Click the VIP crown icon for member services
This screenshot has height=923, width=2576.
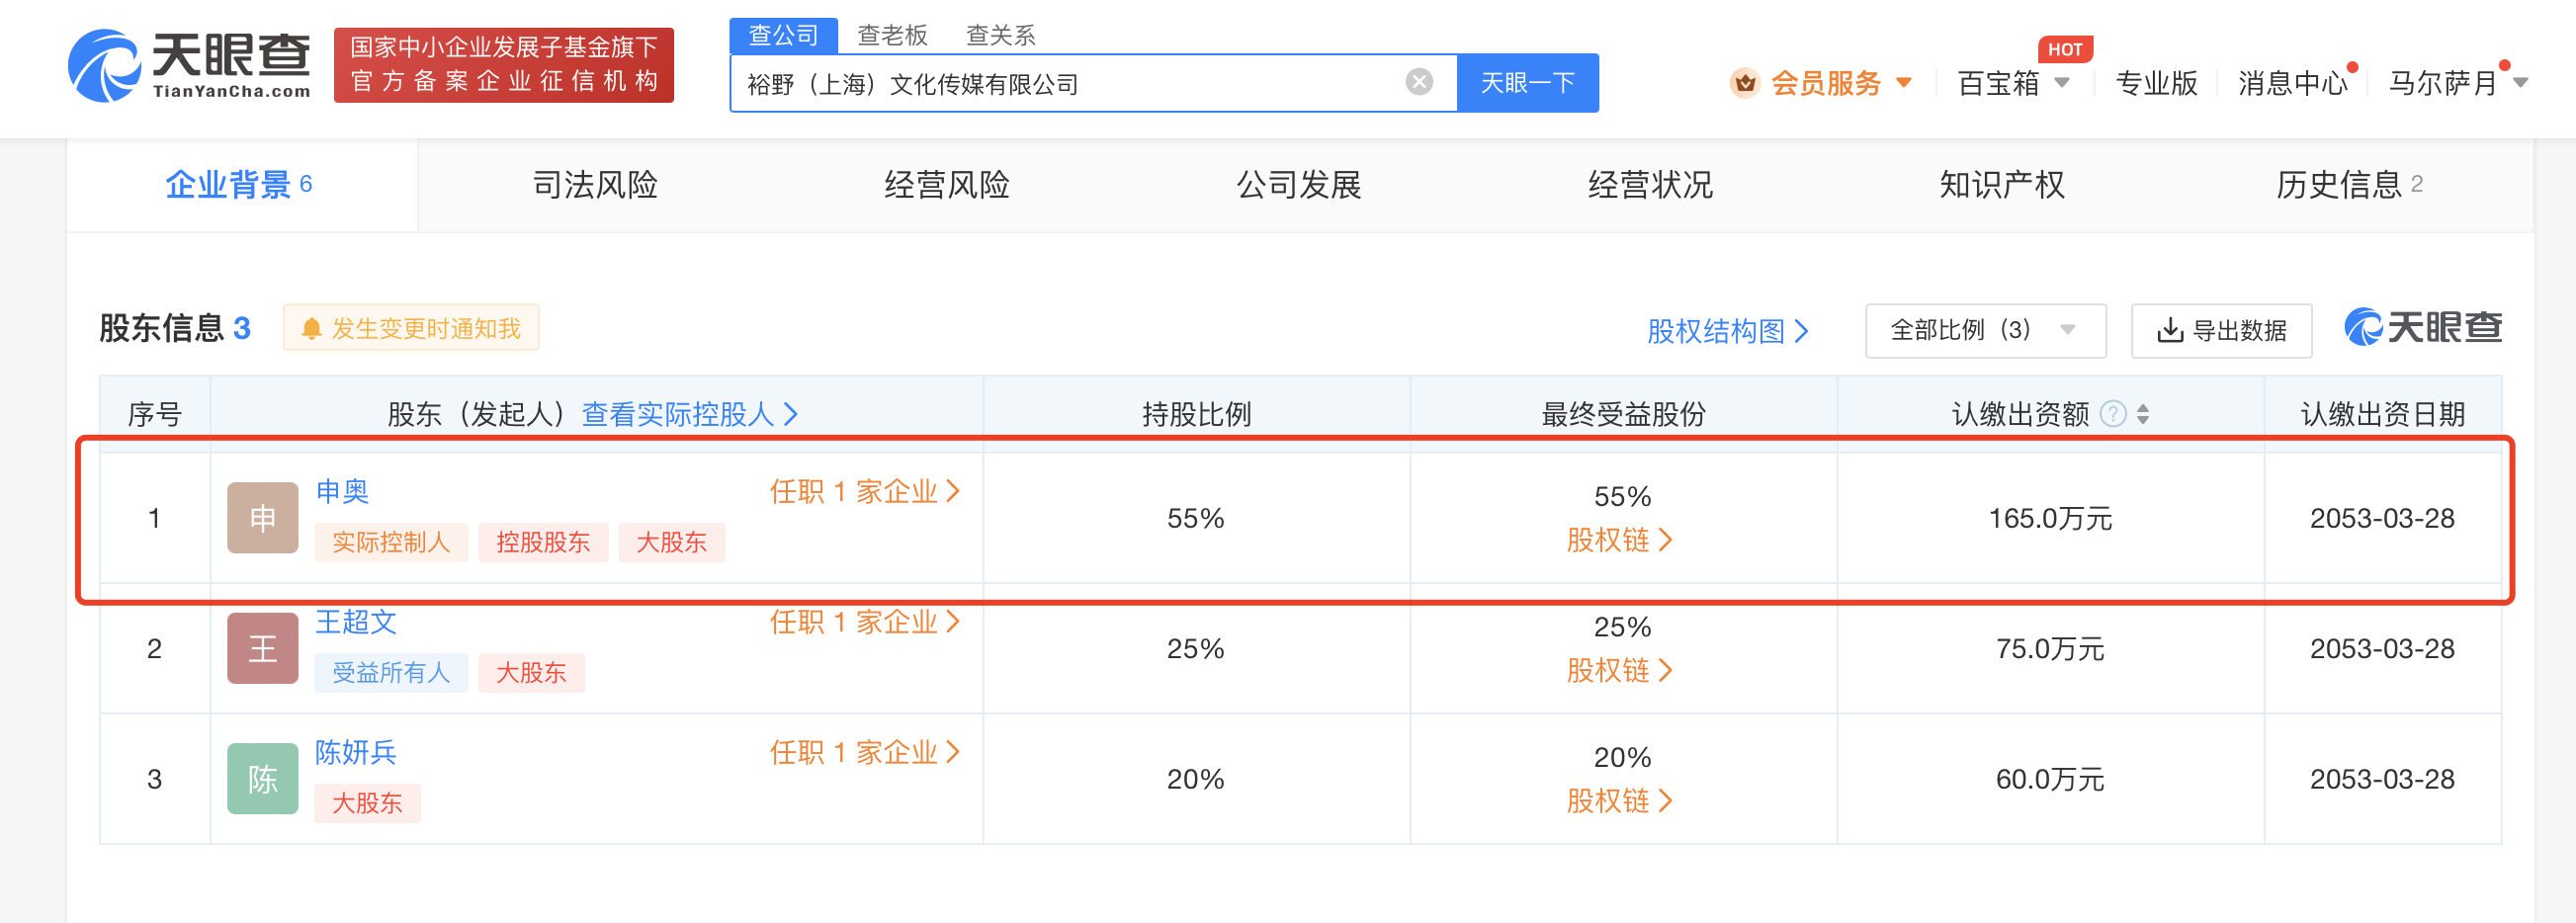[1745, 83]
